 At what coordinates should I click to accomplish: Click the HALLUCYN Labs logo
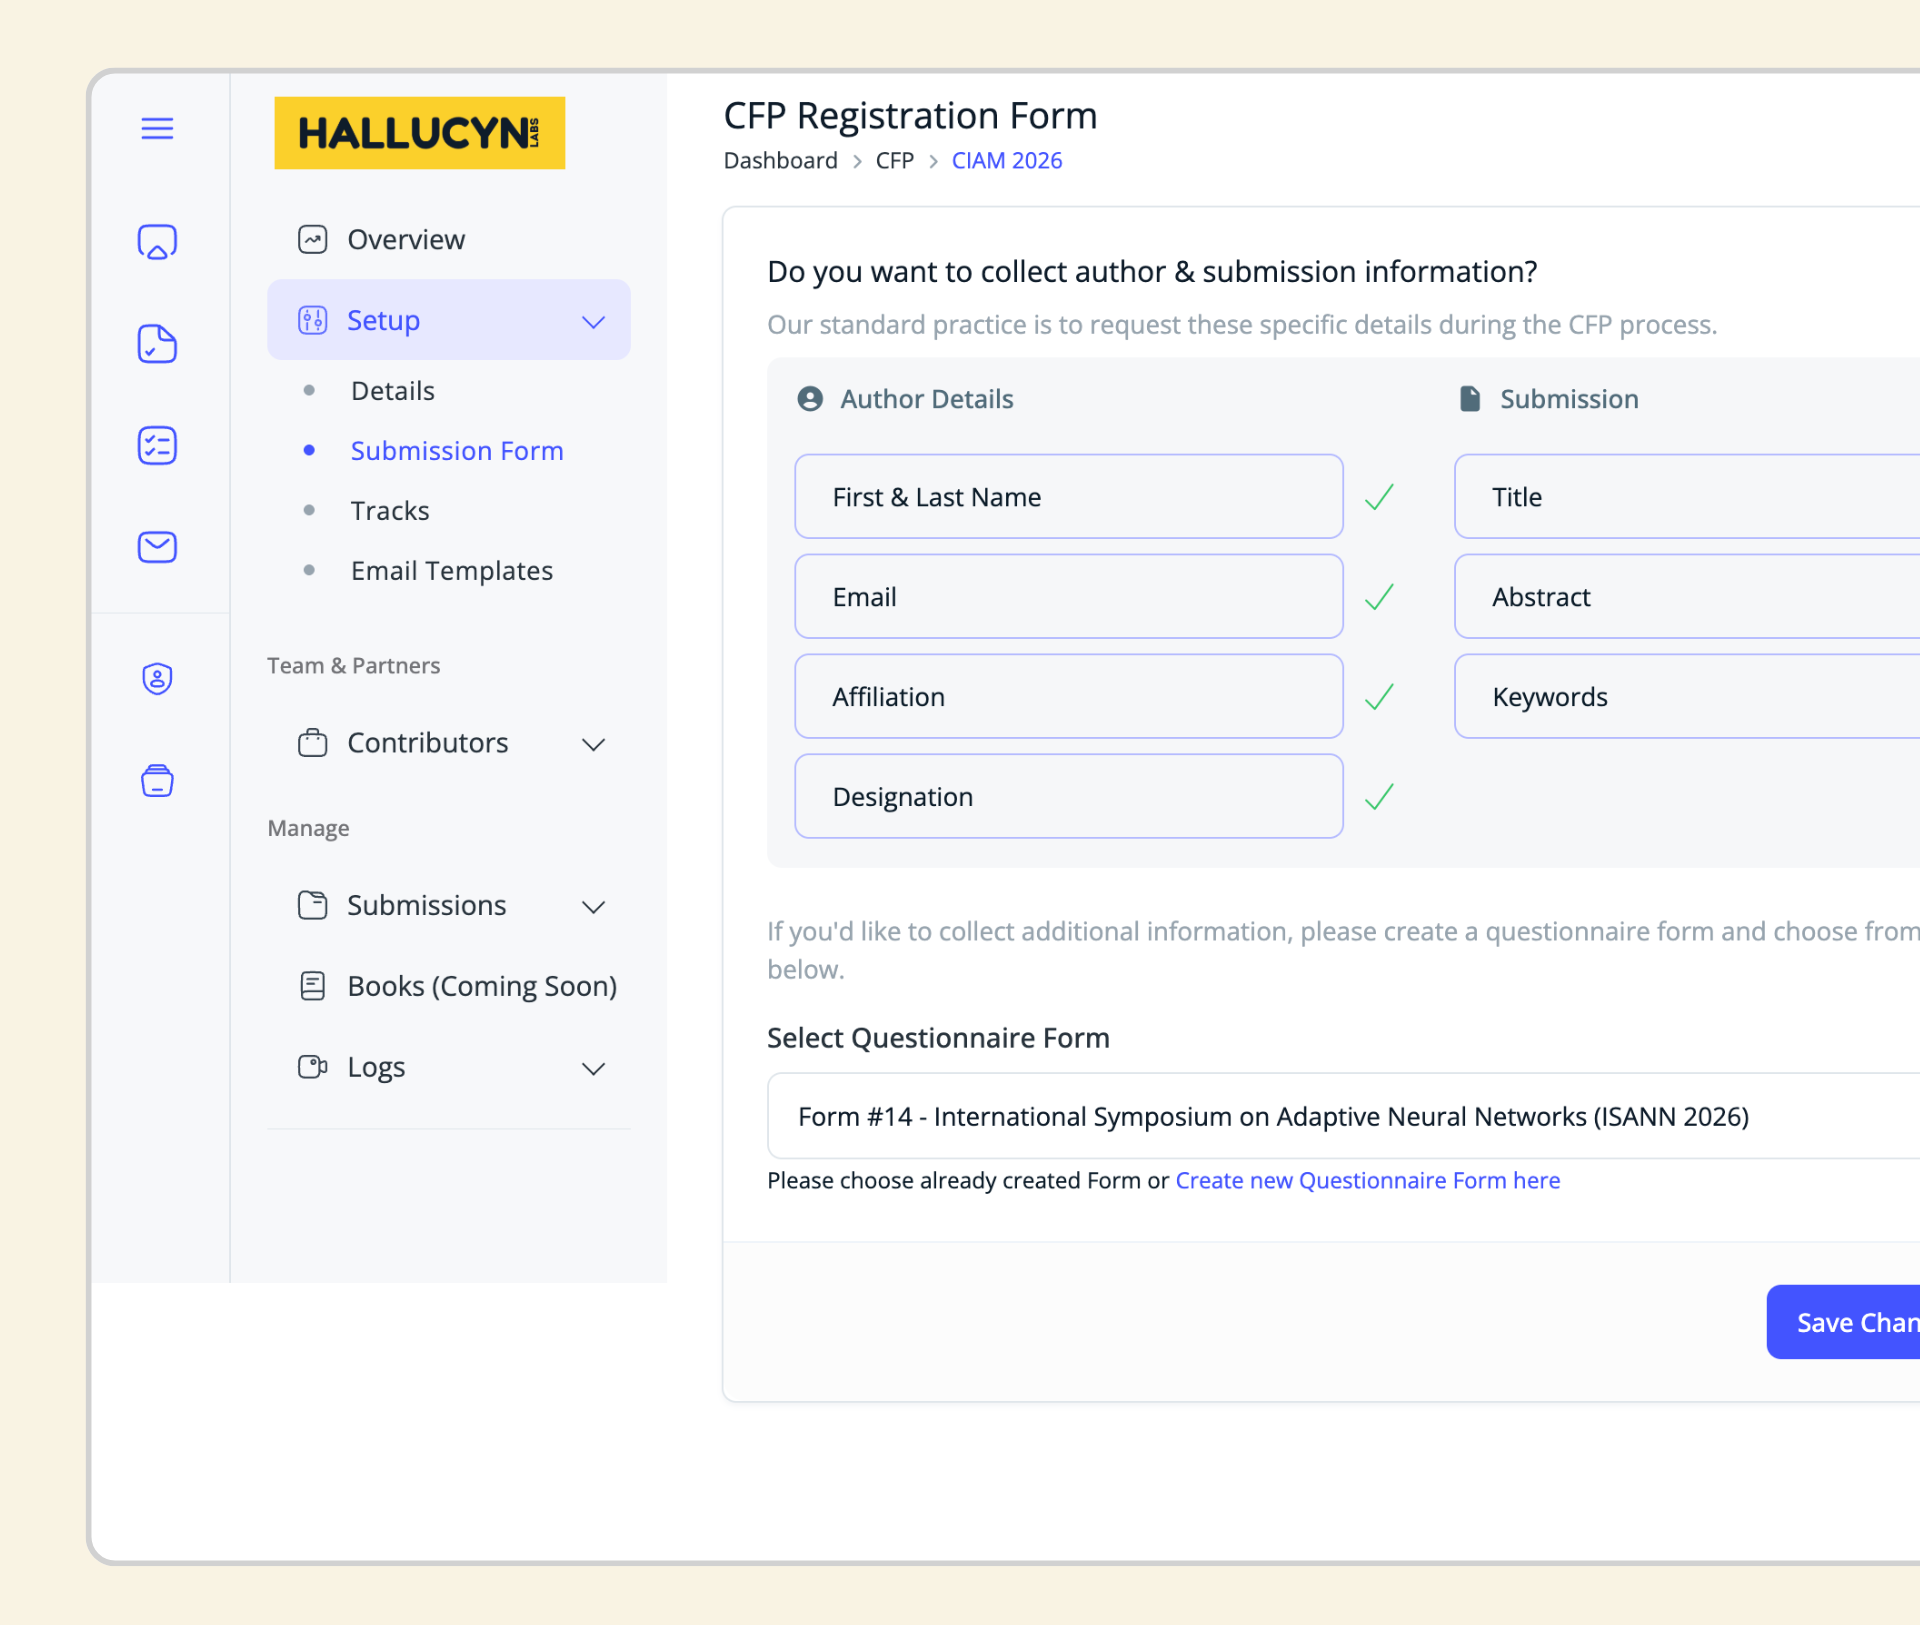pyautogui.click(x=419, y=133)
